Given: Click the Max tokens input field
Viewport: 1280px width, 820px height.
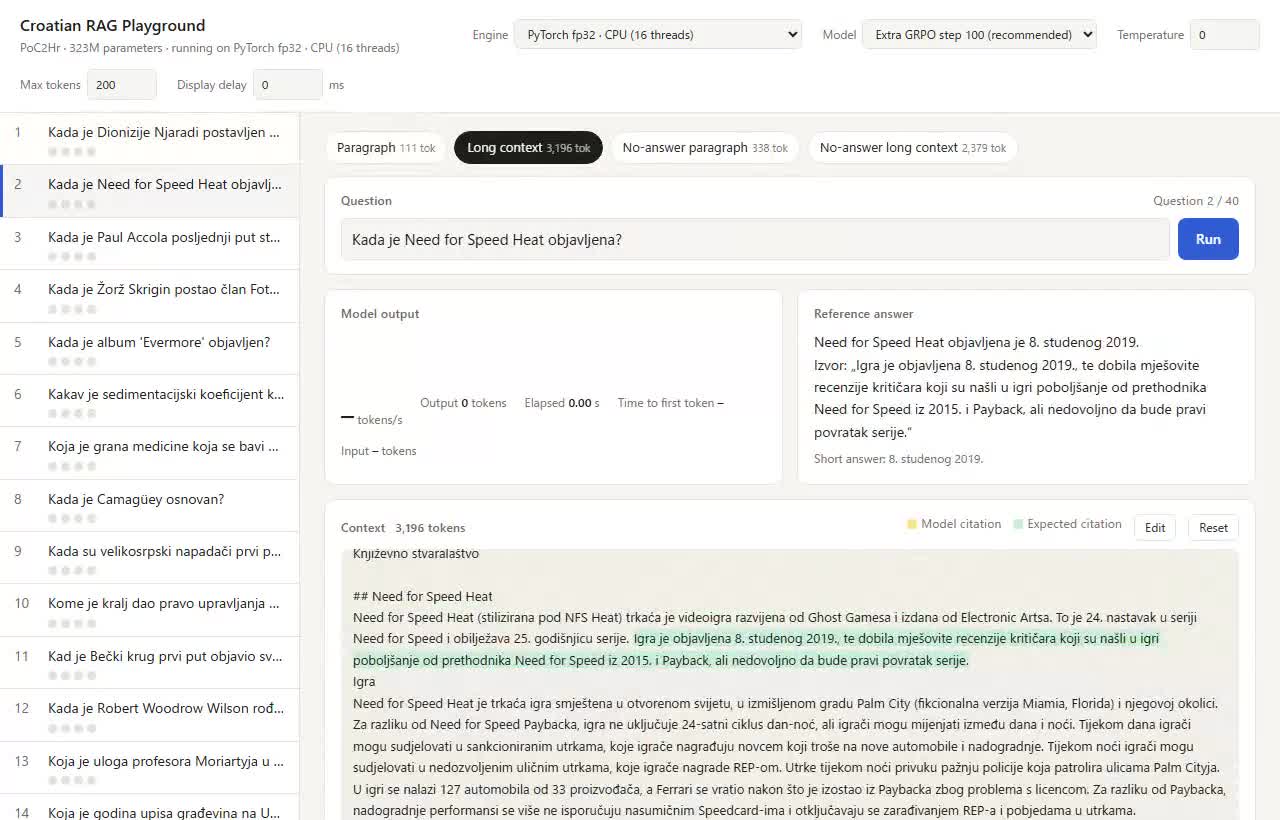Looking at the screenshot, I should coord(122,85).
